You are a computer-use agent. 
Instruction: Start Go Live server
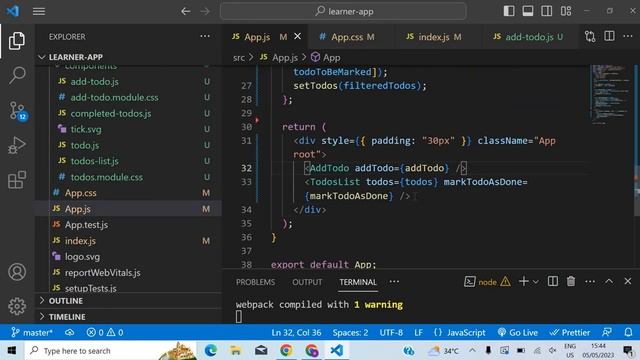518,333
